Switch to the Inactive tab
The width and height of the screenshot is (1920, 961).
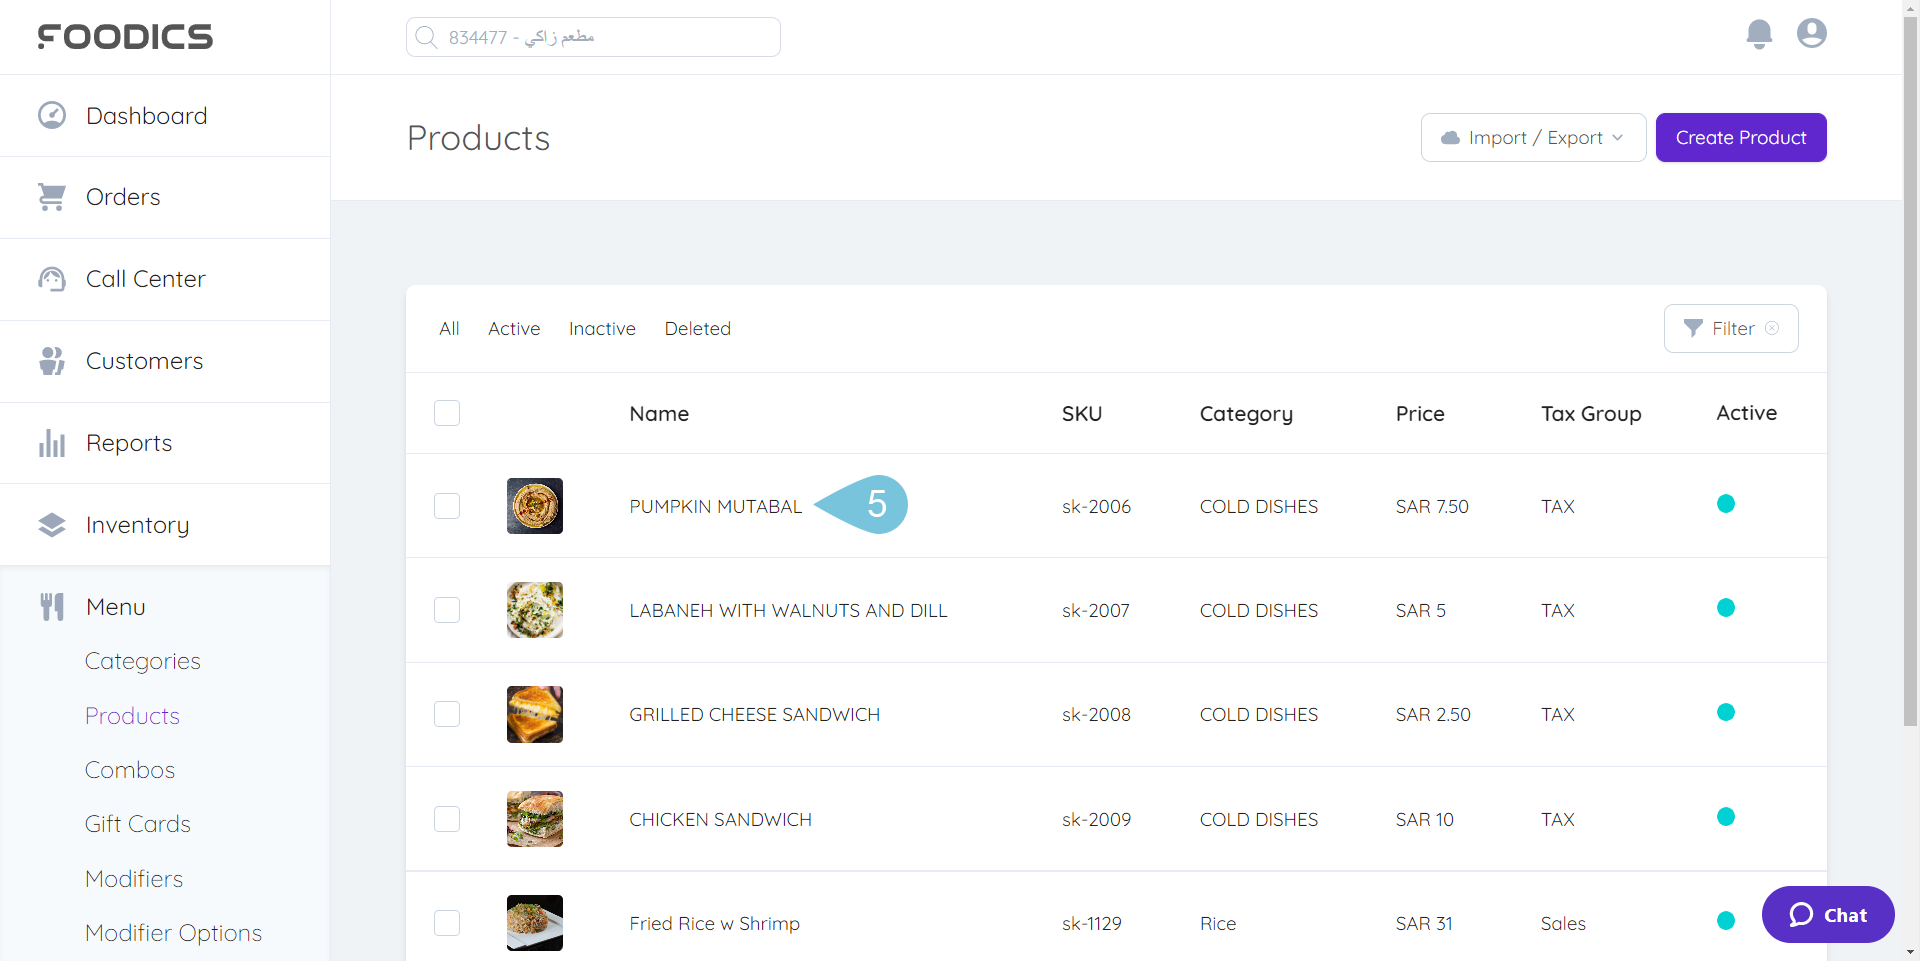coord(602,329)
